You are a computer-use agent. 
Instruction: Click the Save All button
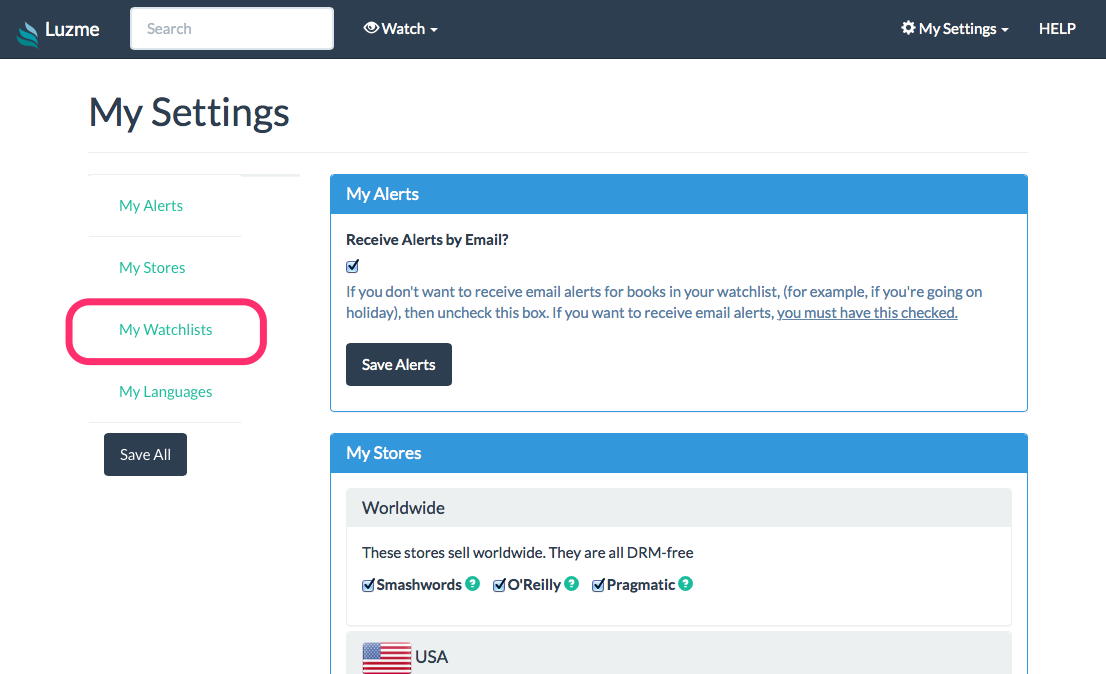click(x=145, y=455)
